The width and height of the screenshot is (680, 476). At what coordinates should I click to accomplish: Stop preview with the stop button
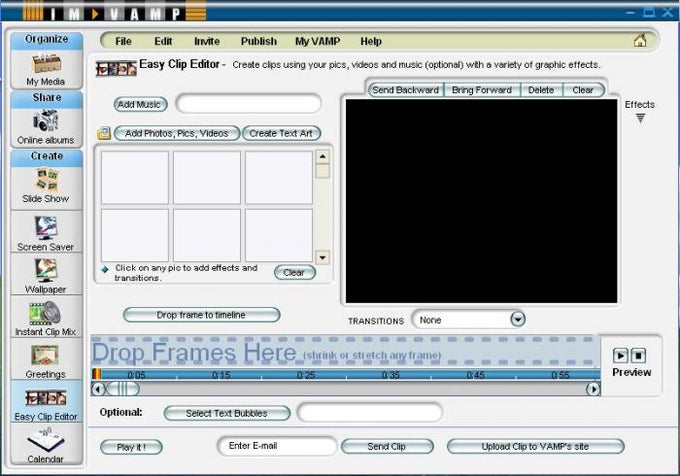pyautogui.click(x=638, y=355)
